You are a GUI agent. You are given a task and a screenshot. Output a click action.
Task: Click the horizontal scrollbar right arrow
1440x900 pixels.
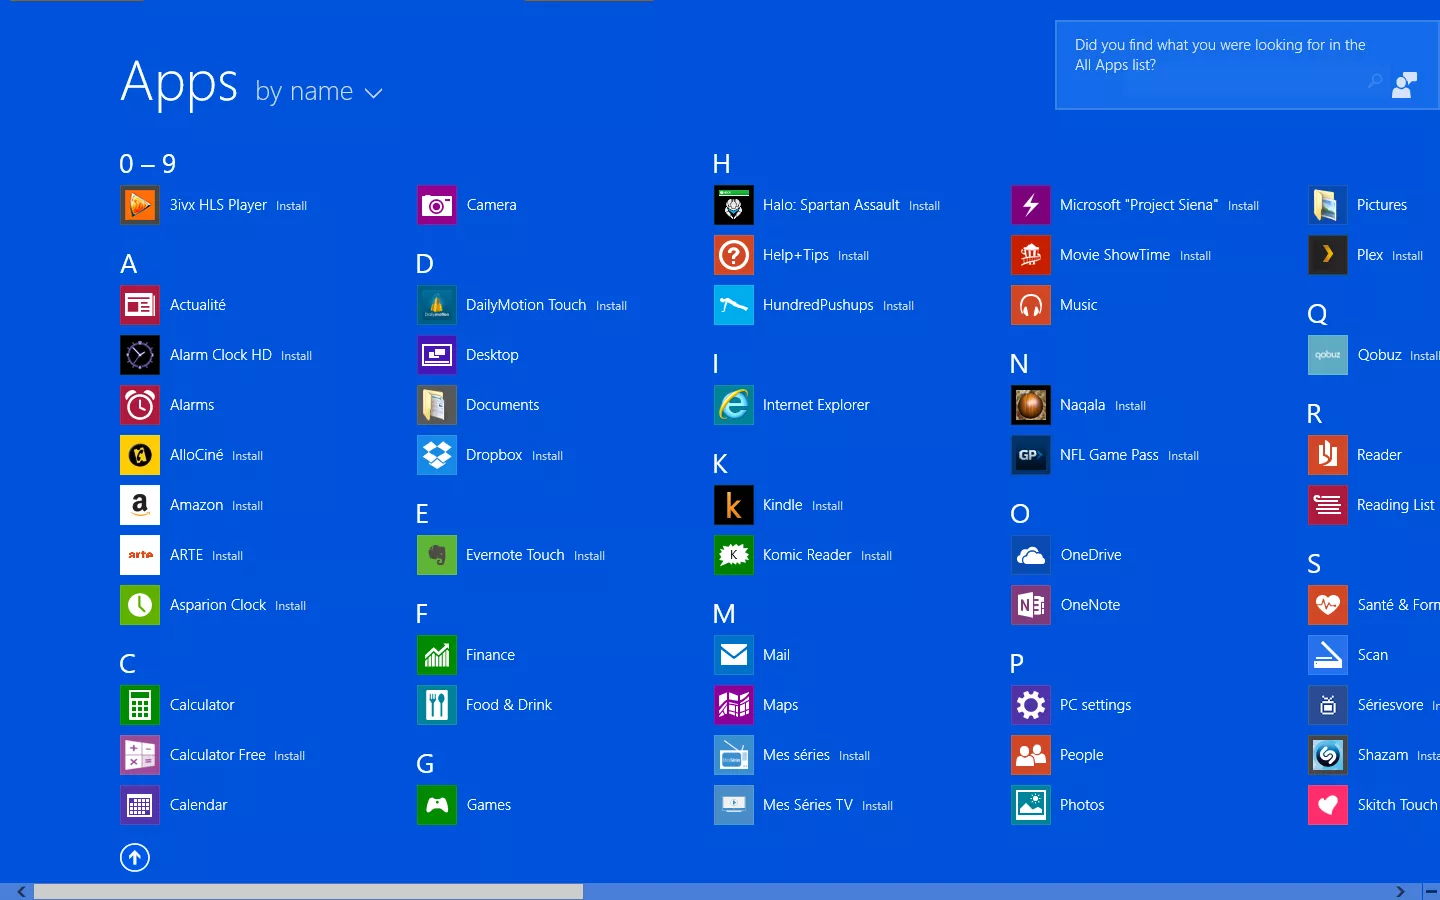tap(1400, 891)
